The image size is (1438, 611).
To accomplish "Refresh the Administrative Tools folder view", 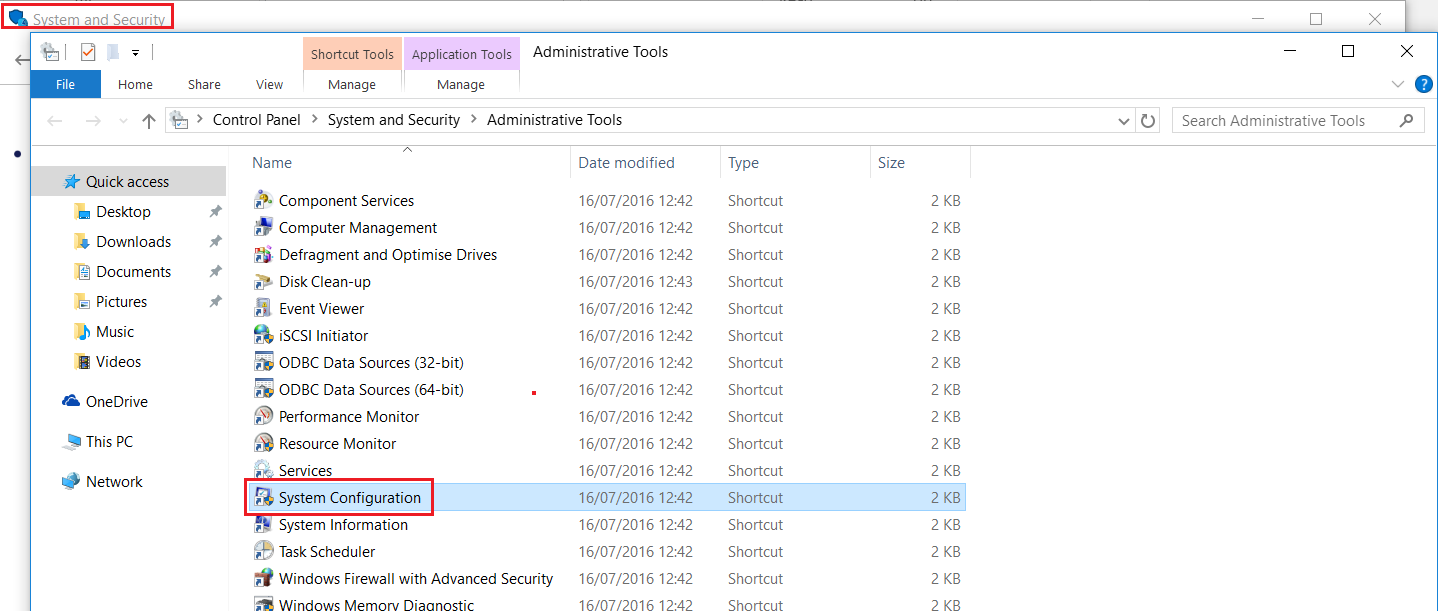I will point(1148,121).
